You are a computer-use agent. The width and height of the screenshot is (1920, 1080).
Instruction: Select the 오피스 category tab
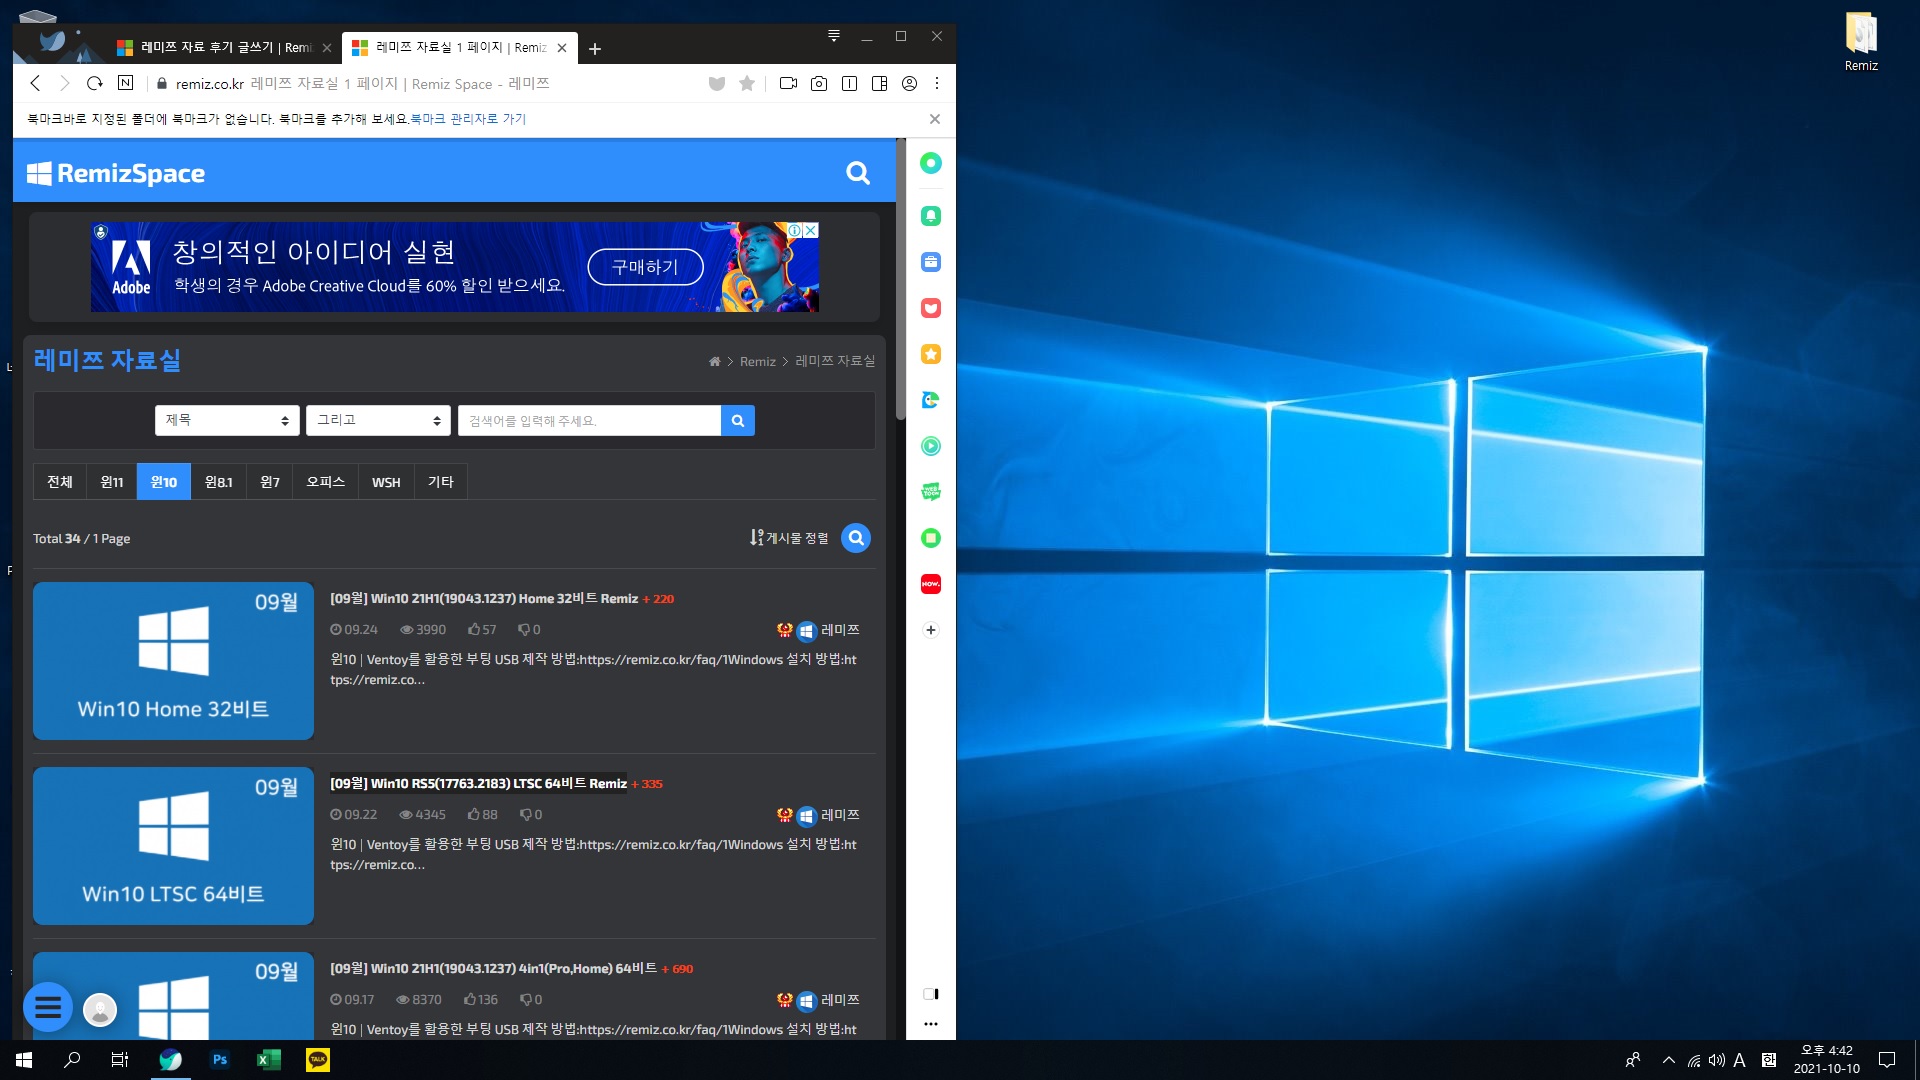point(325,481)
